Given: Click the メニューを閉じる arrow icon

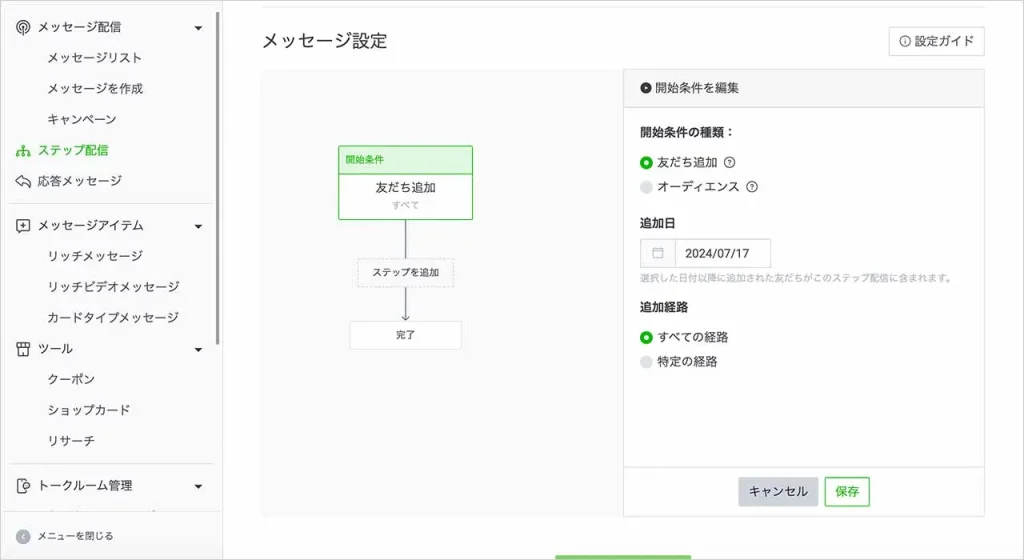Looking at the screenshot, I should (x=23, y=537).
